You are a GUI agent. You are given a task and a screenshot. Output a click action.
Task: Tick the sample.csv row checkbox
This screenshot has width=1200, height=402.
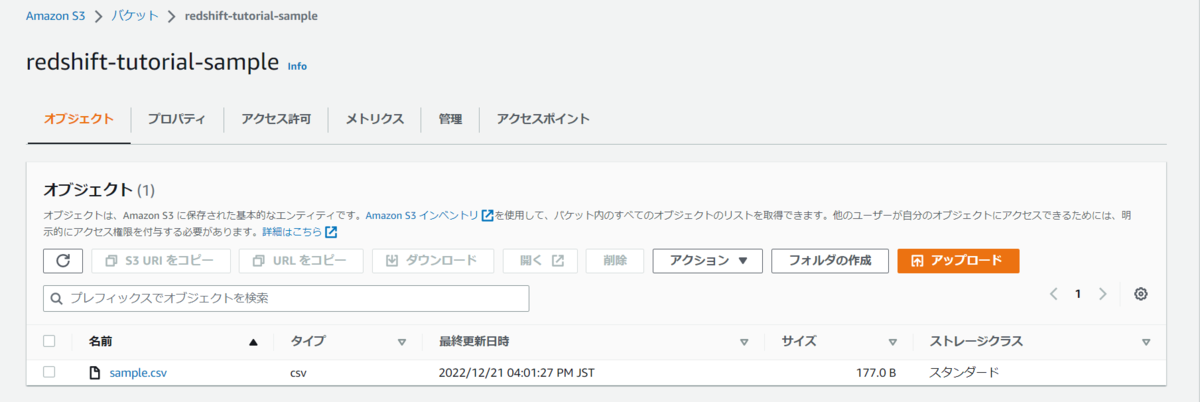(x=49, y=372)
